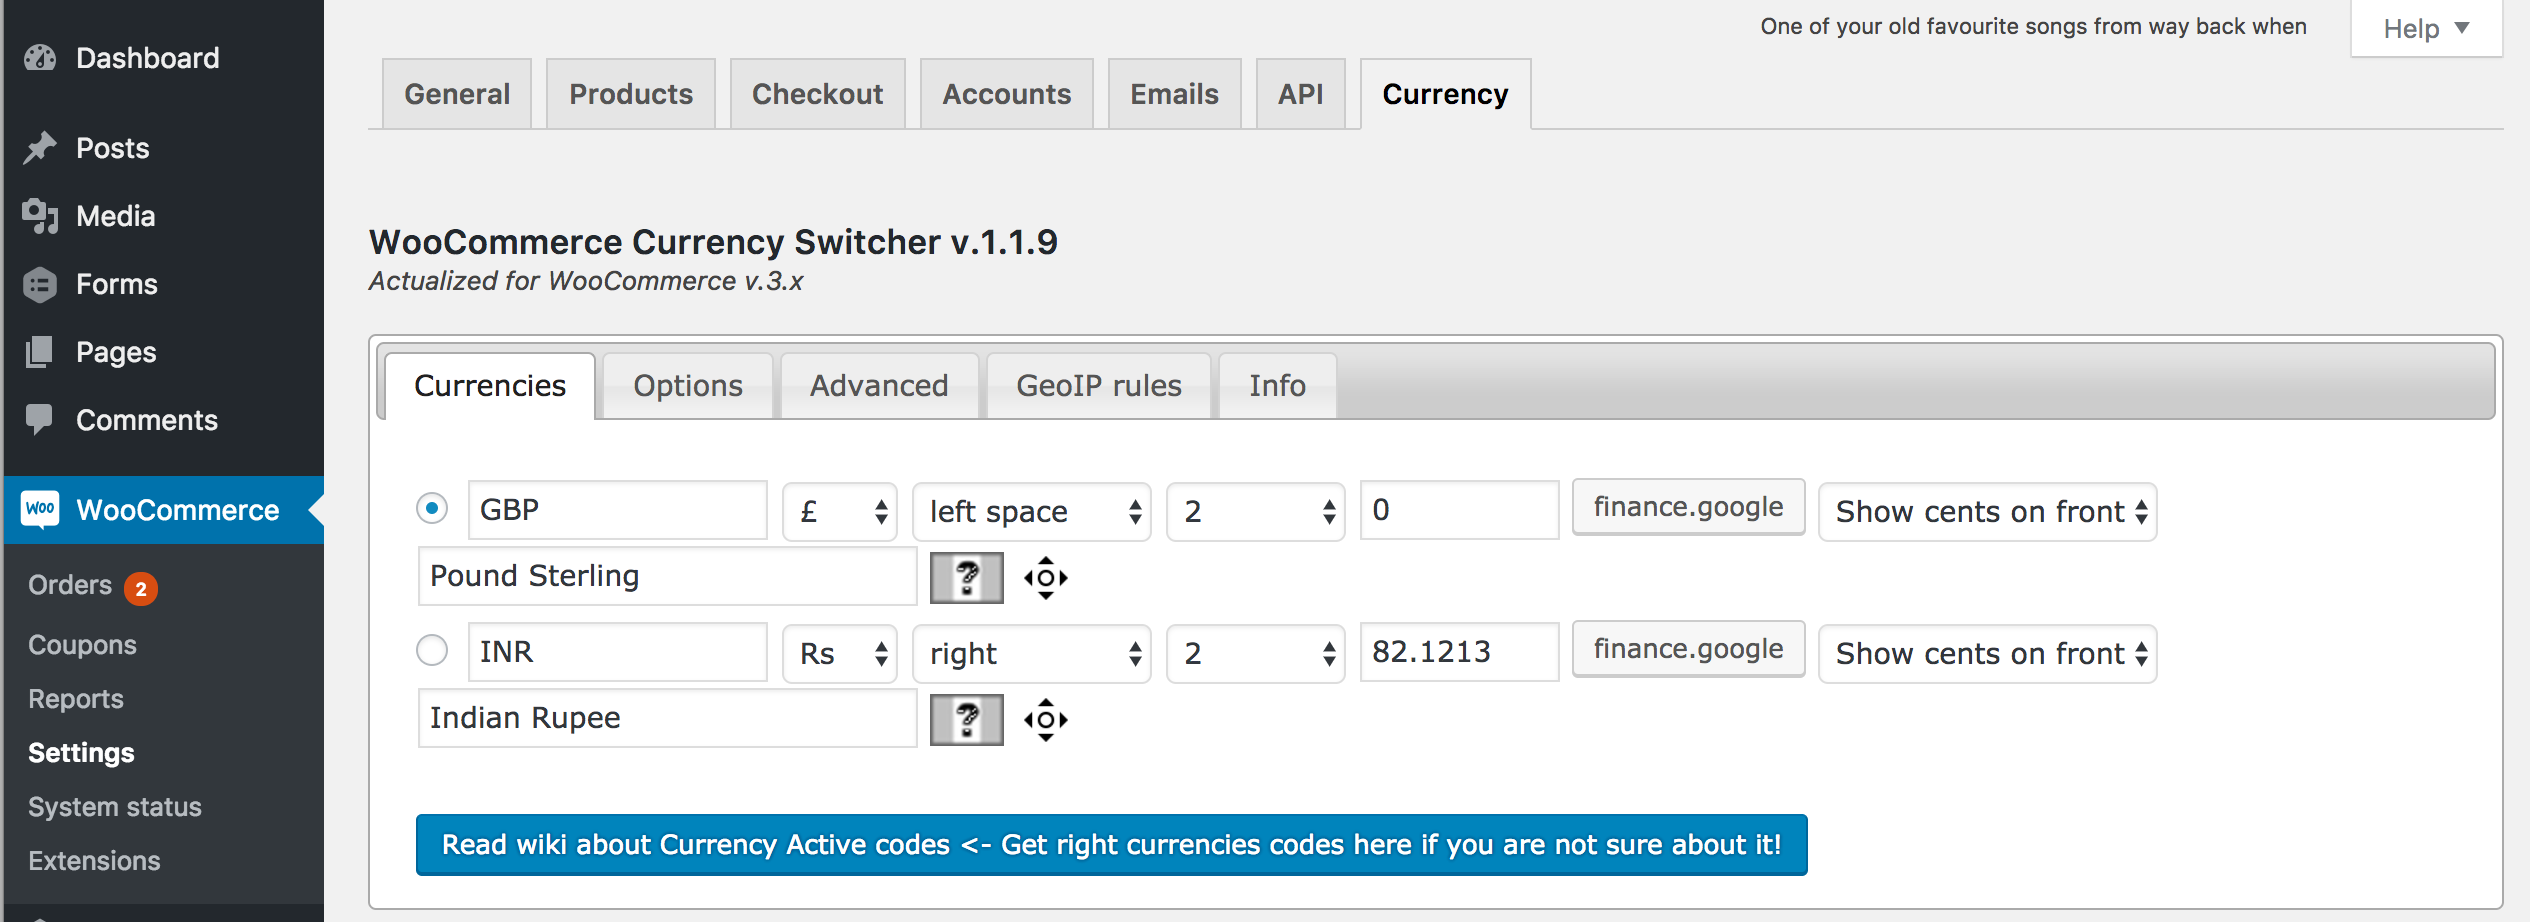Click the 'One of your old favourite songs' lyric text

(x=2034, y=27)
